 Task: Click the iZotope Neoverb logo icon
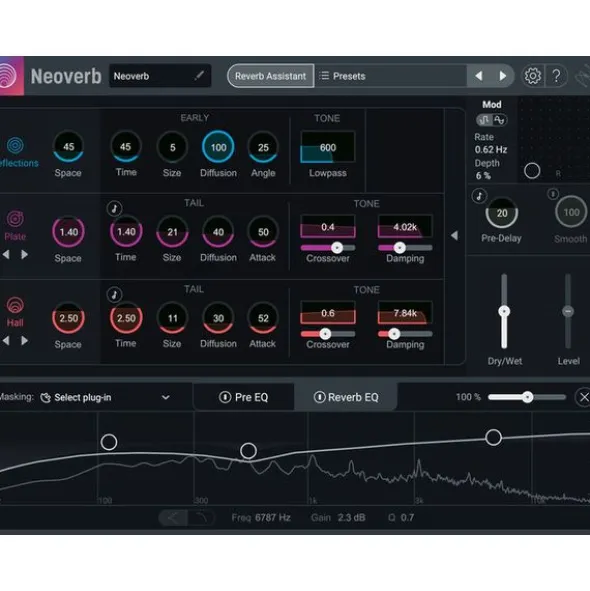(11, 76)
